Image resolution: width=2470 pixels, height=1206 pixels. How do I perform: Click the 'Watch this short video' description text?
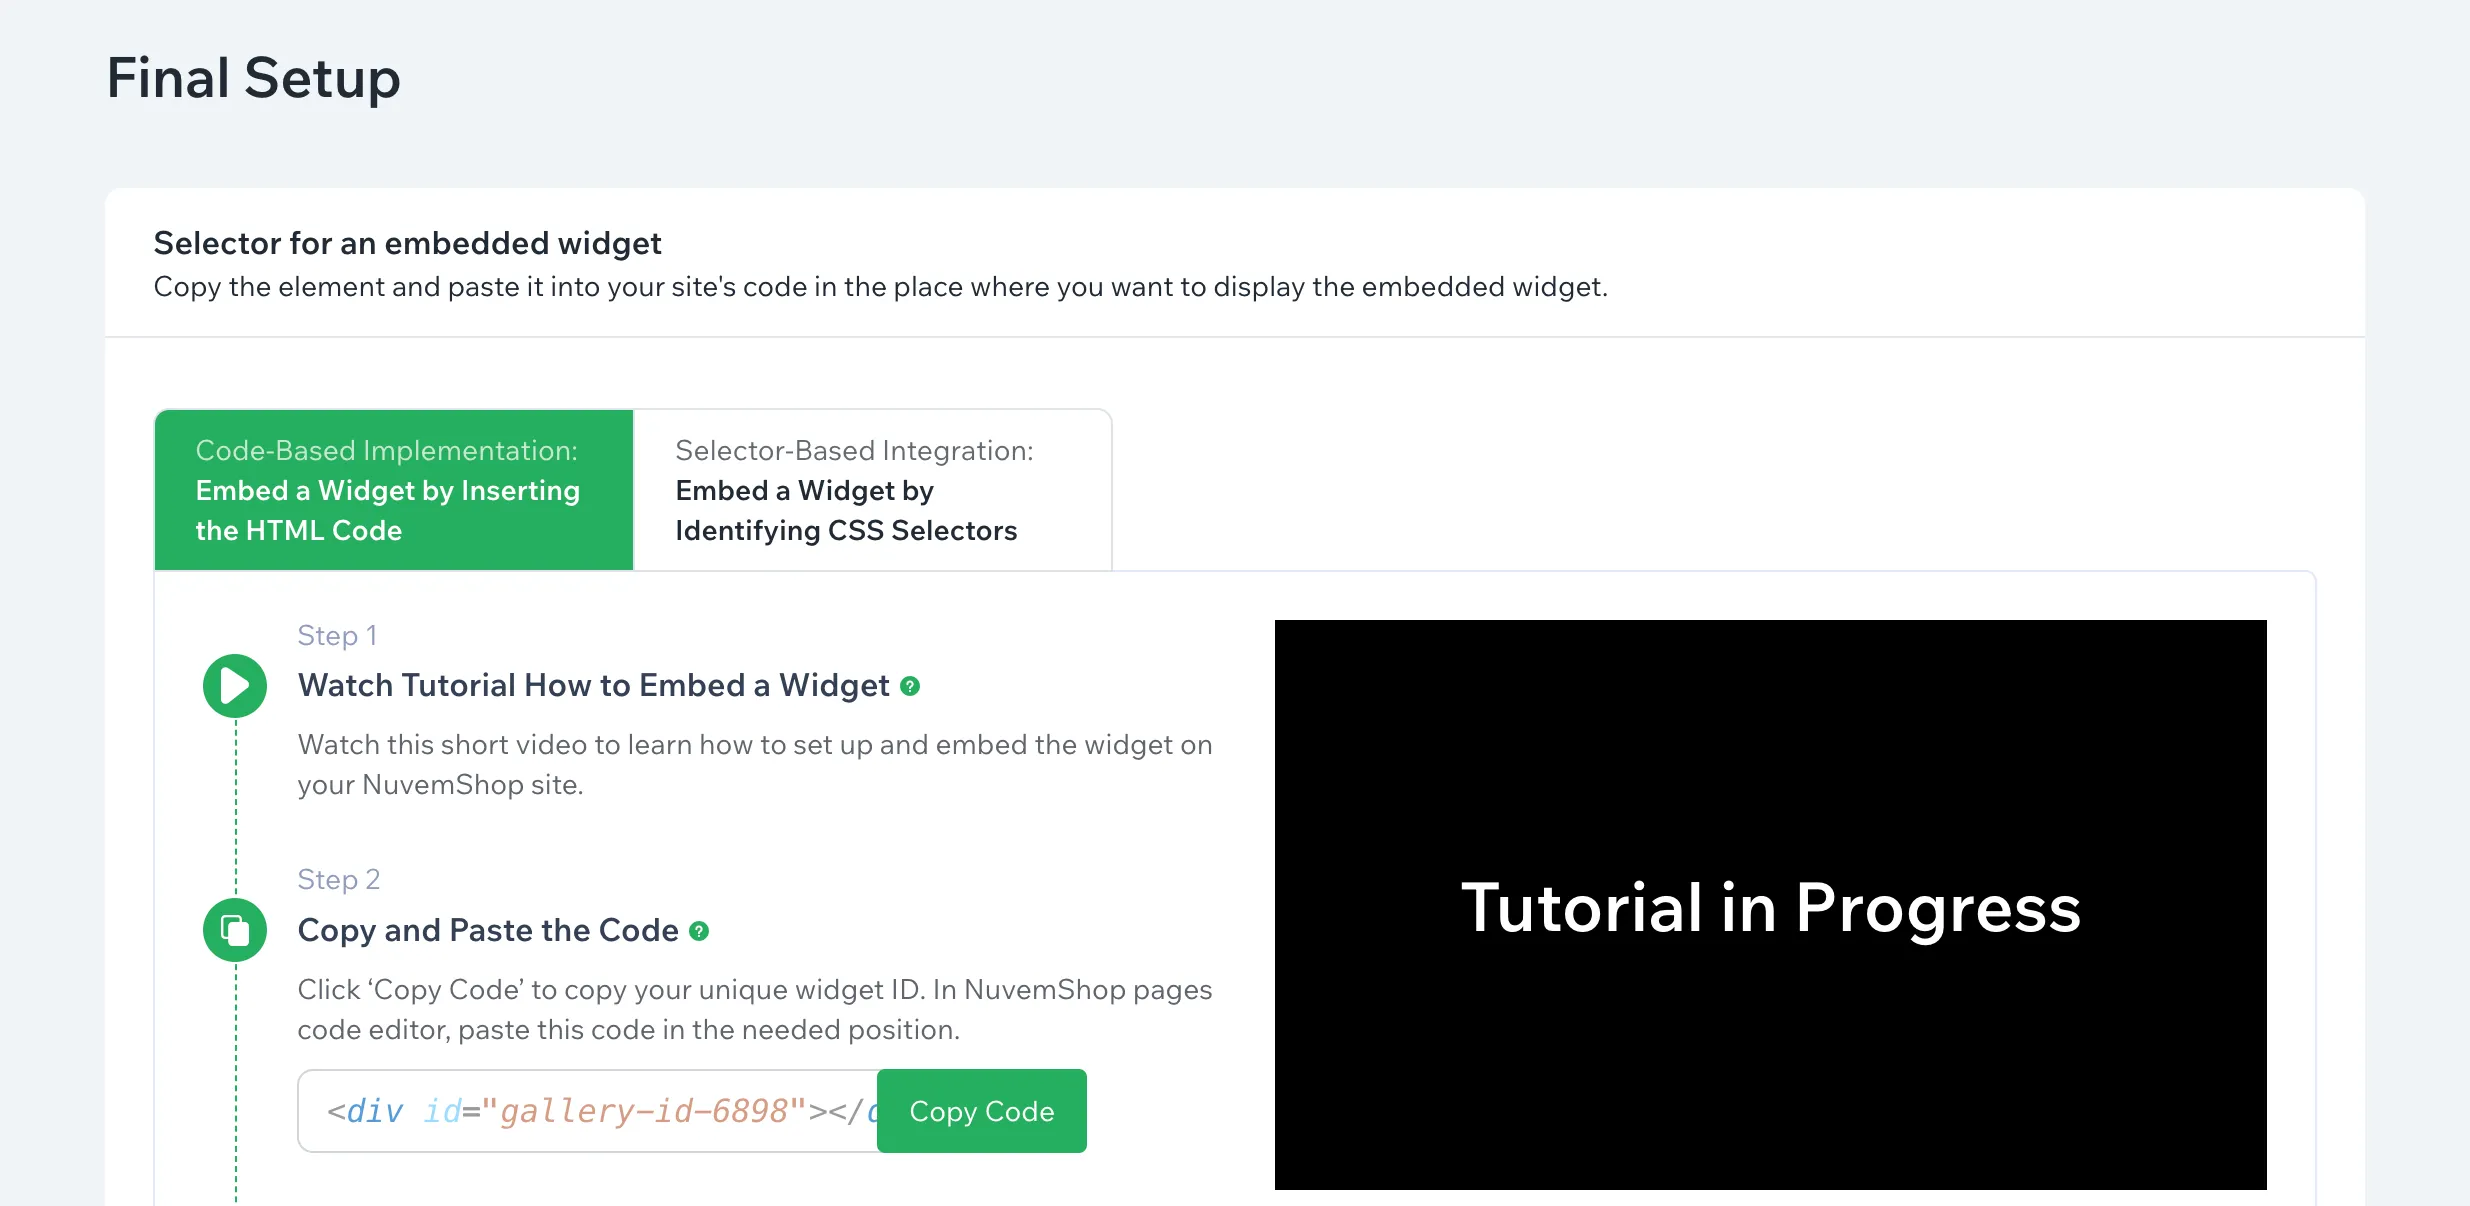[x=754, y=764]
